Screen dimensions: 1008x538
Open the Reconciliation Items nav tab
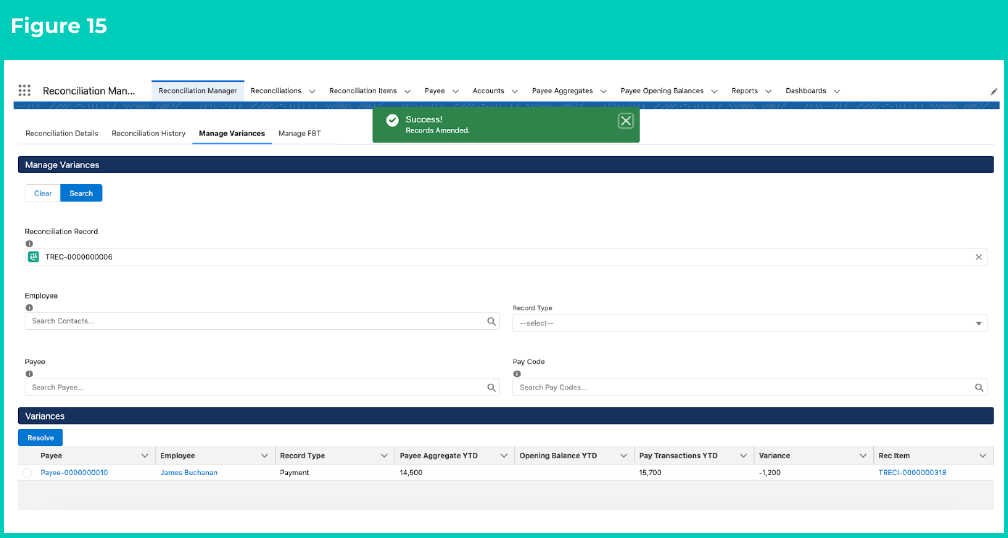pos(363,91)
